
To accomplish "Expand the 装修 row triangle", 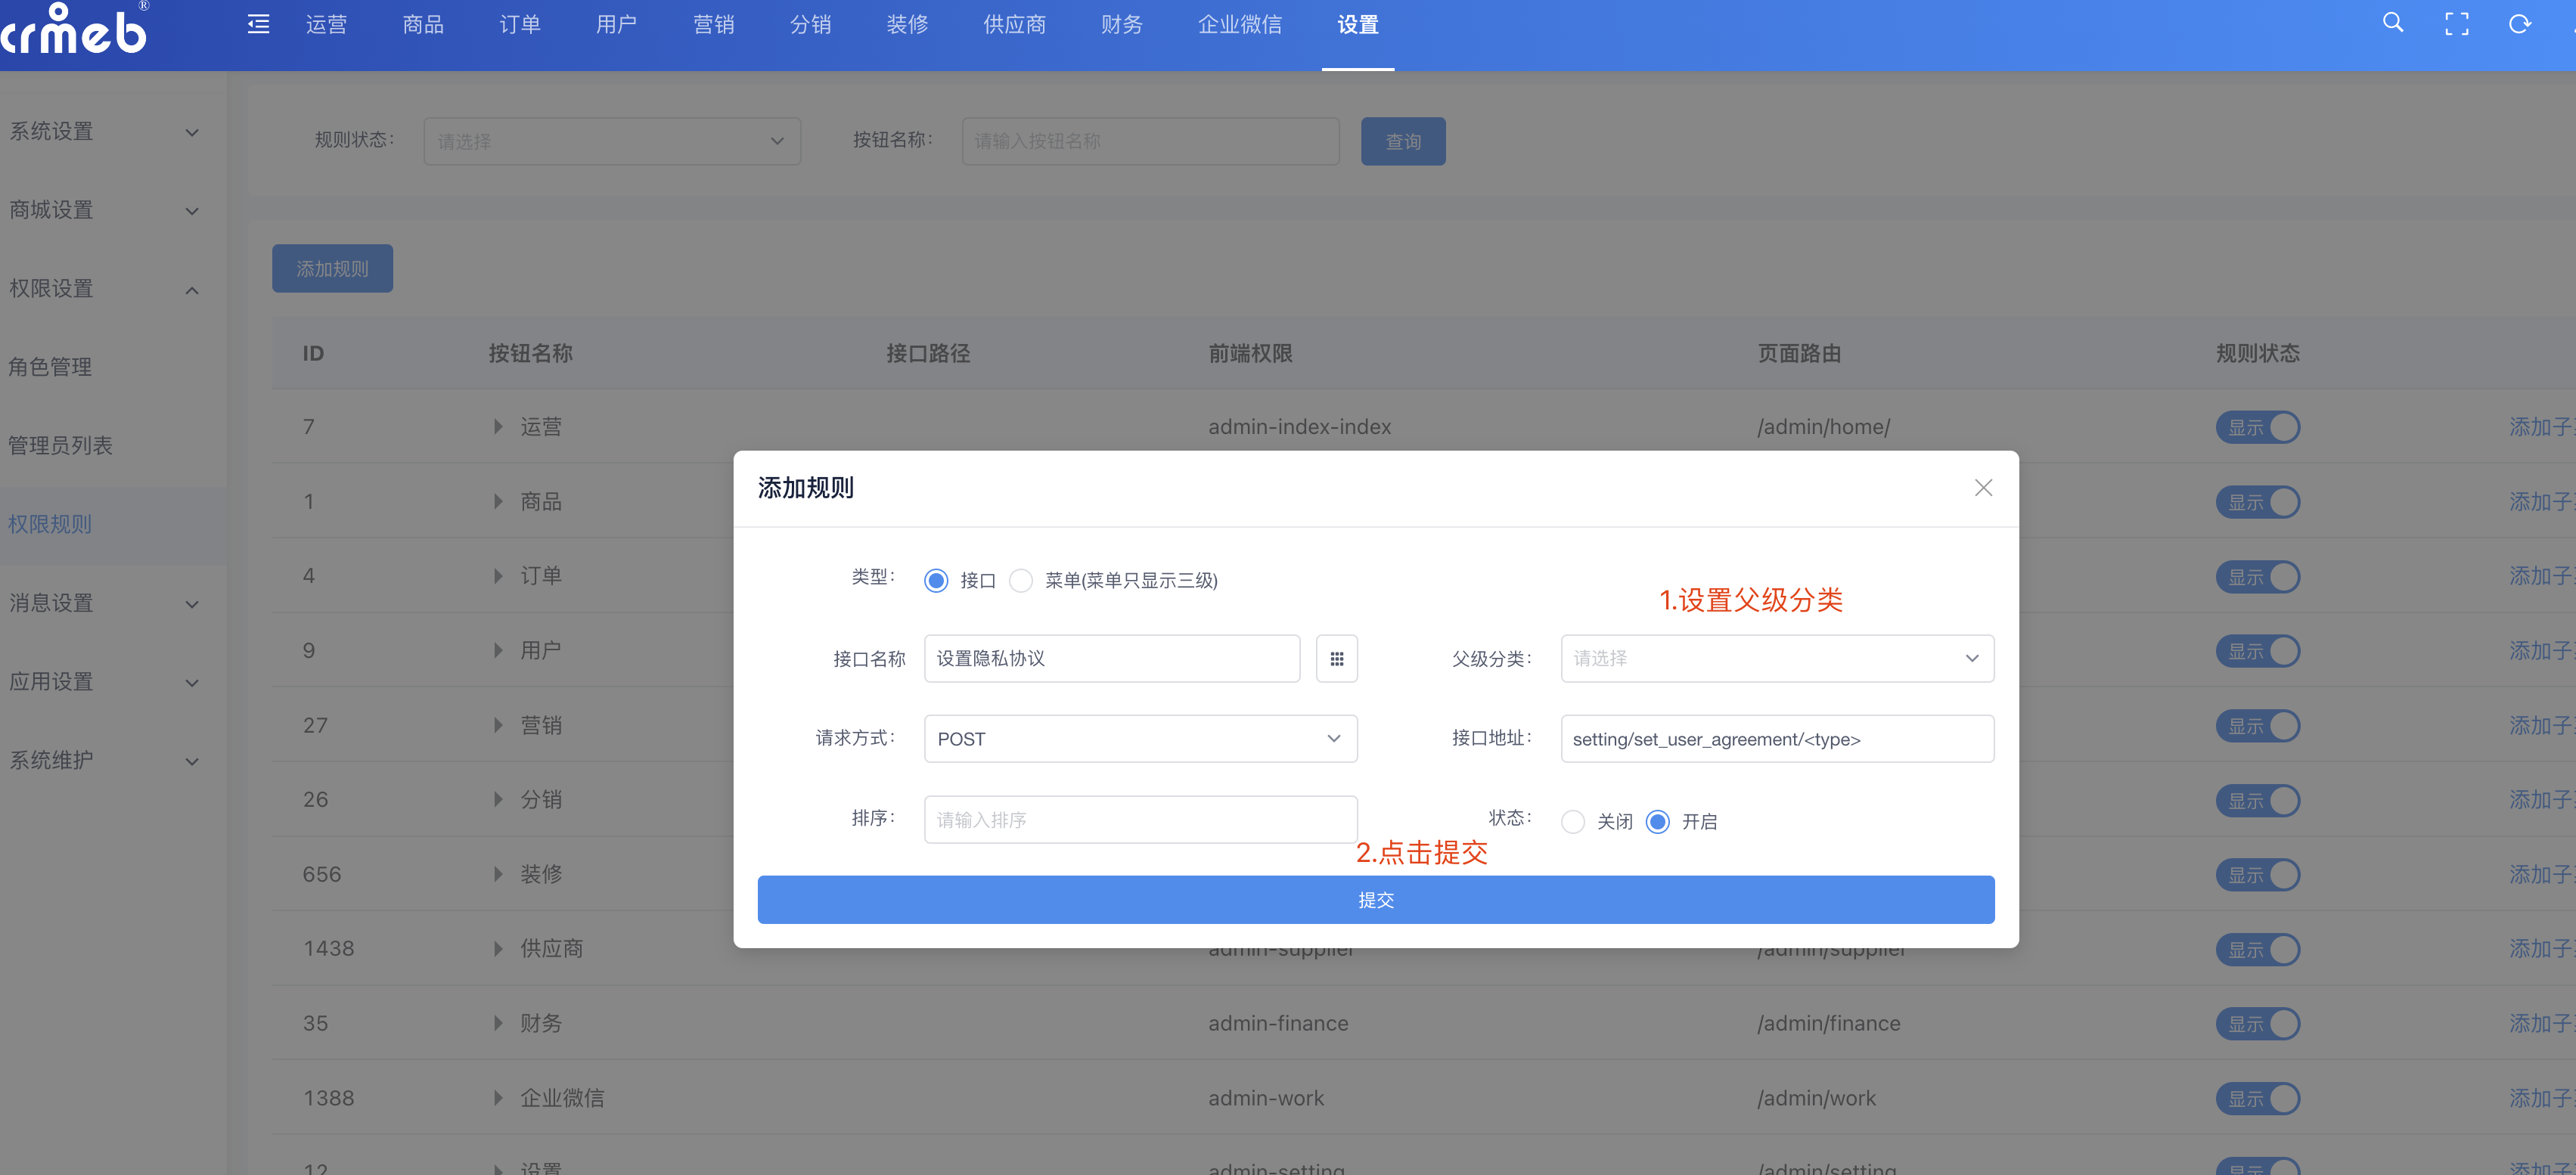I will point(497,874).
